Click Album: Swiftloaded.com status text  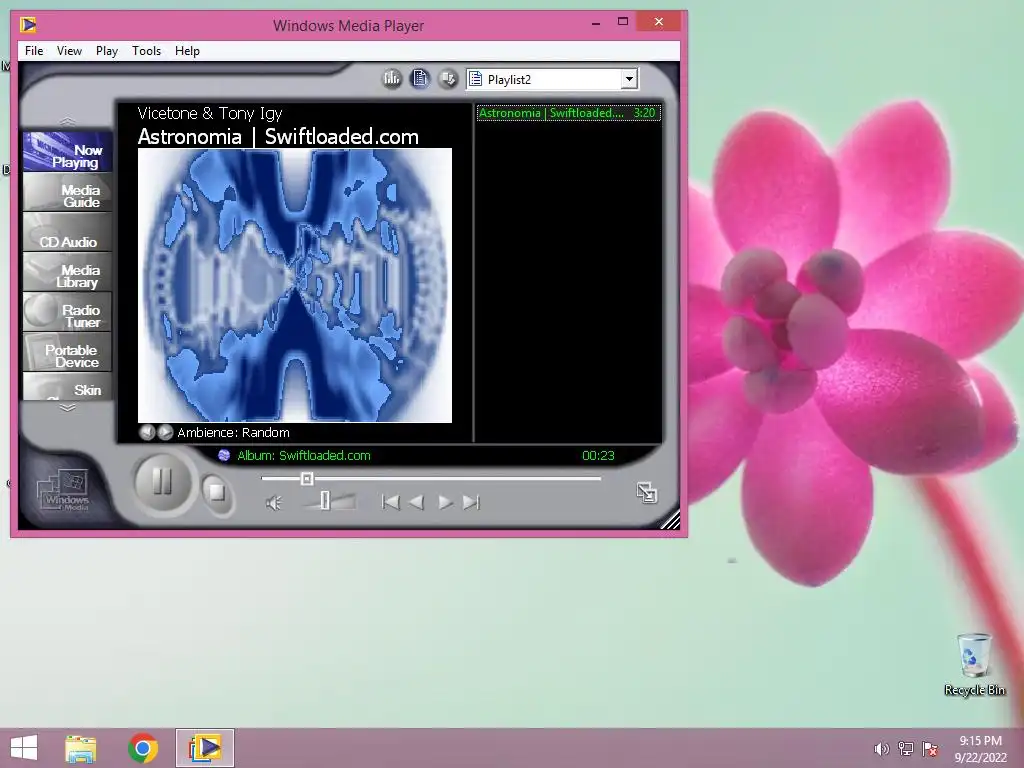pyautogui.click(x=304, y=455)
